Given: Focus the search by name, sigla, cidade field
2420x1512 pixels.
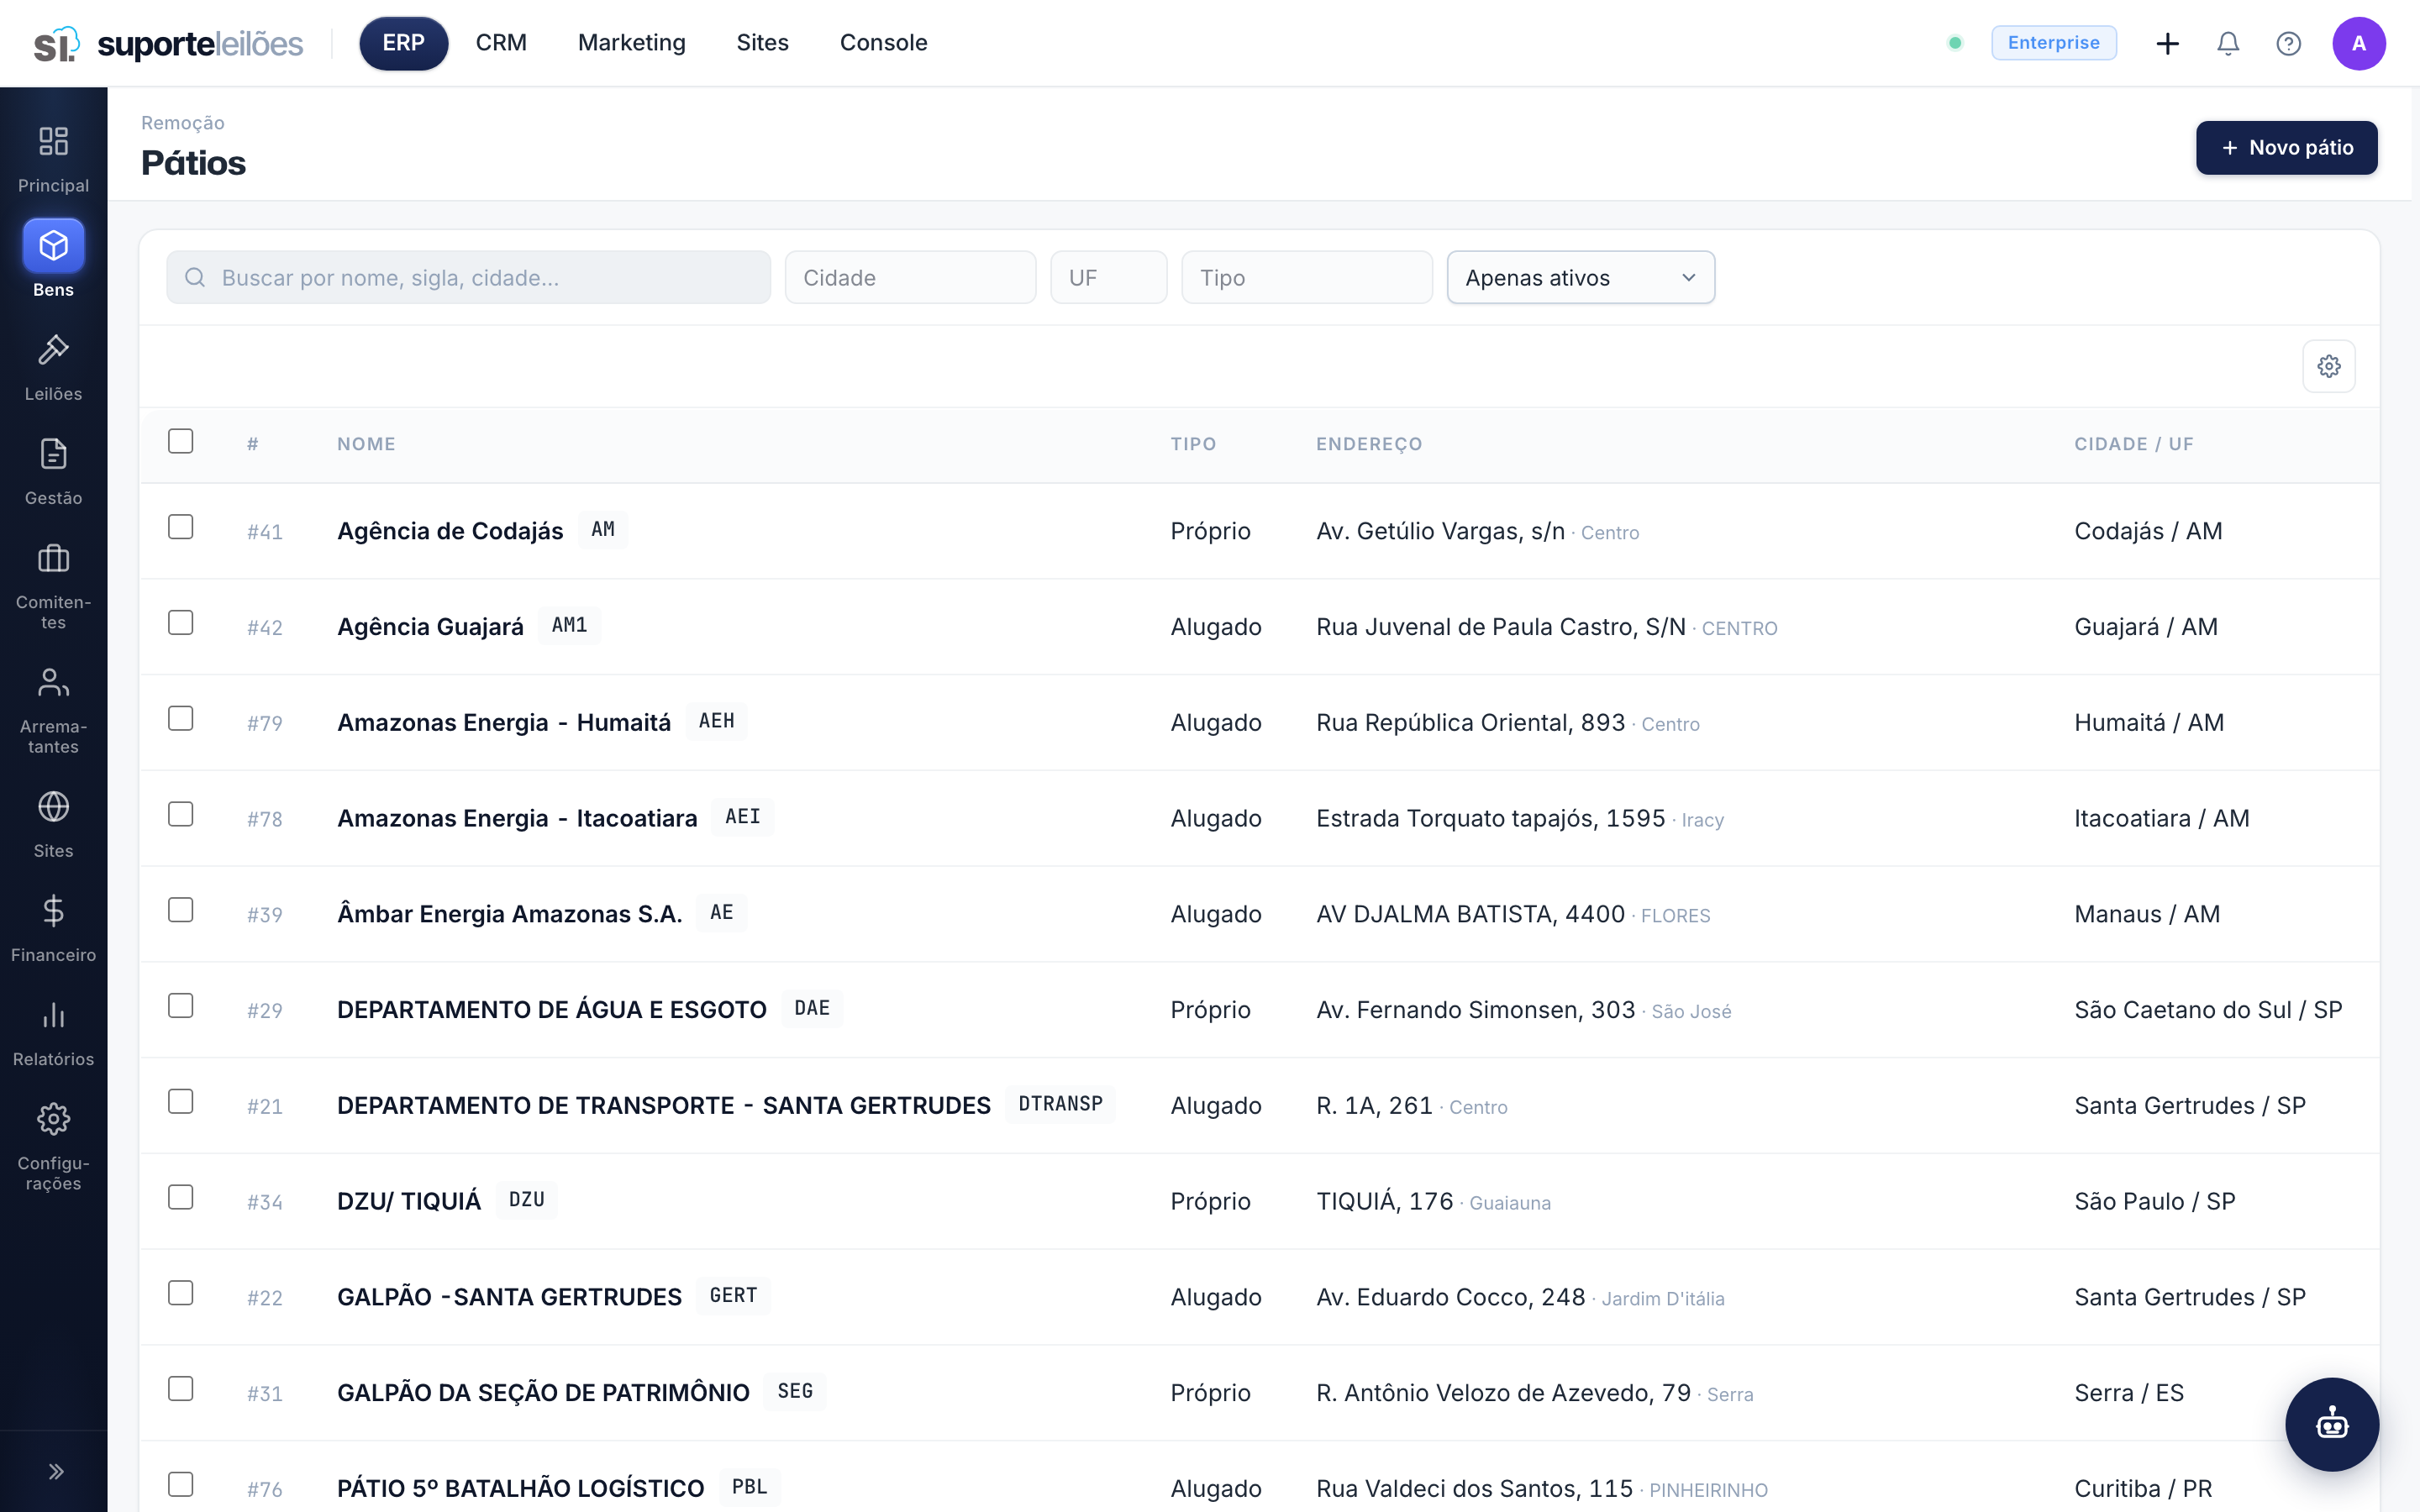Looking at the screenshot, I should click(469, 278).
